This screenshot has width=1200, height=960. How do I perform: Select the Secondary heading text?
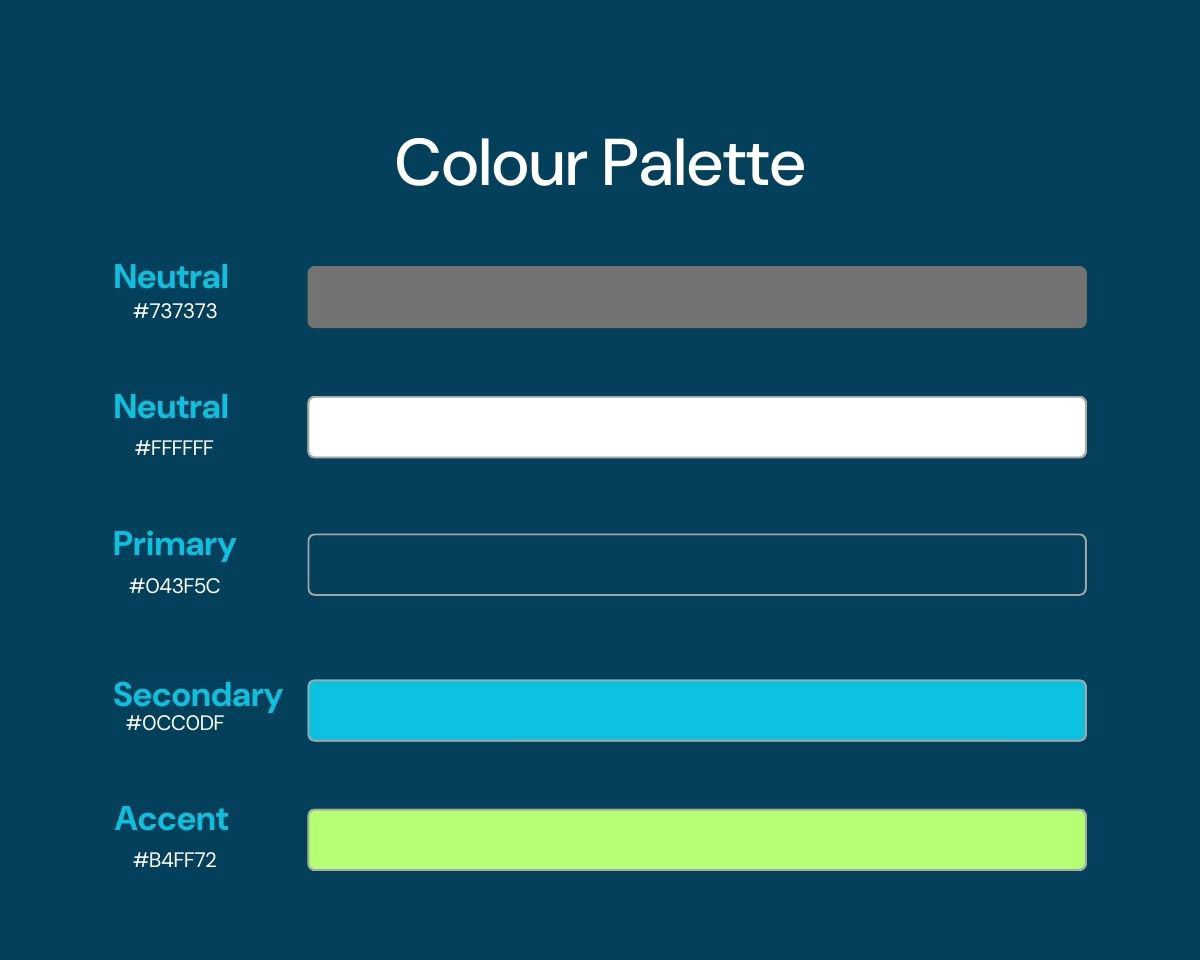tap(197, 694)
